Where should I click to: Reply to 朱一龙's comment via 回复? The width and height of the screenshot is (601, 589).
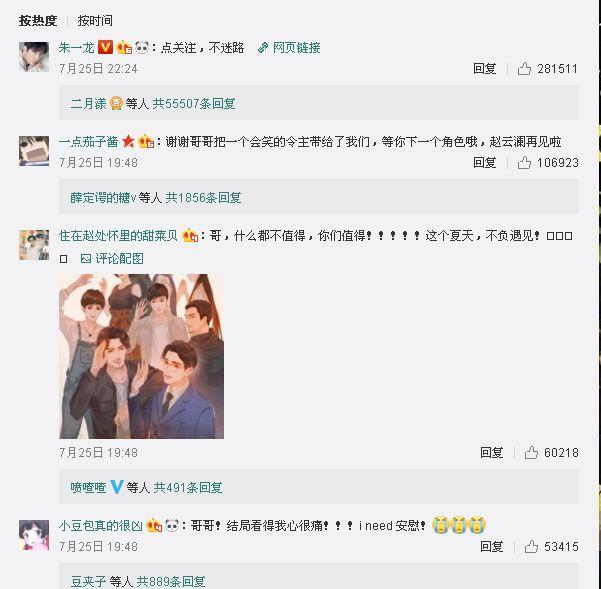coord(484,69)
